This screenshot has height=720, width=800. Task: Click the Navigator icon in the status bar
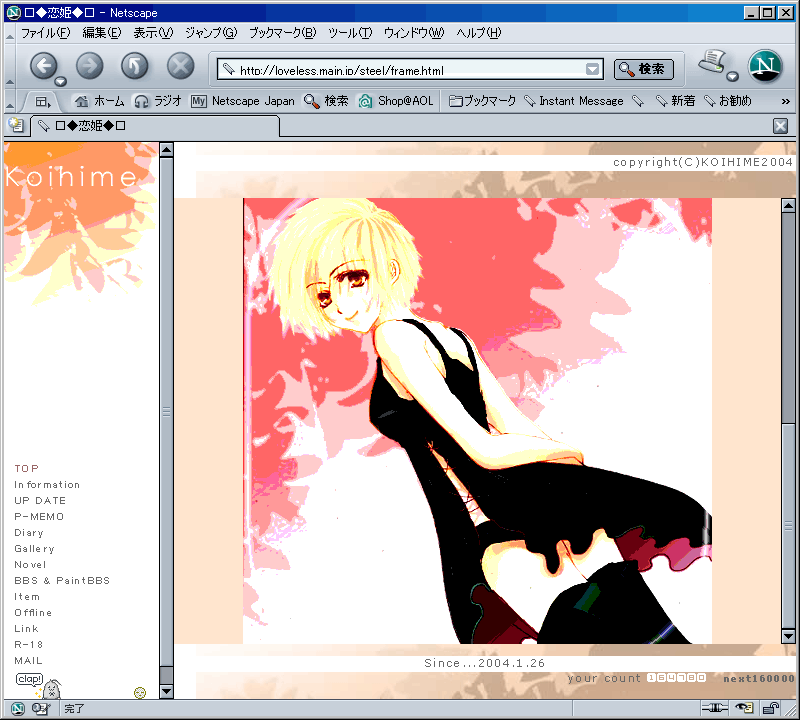coord(17,708)
